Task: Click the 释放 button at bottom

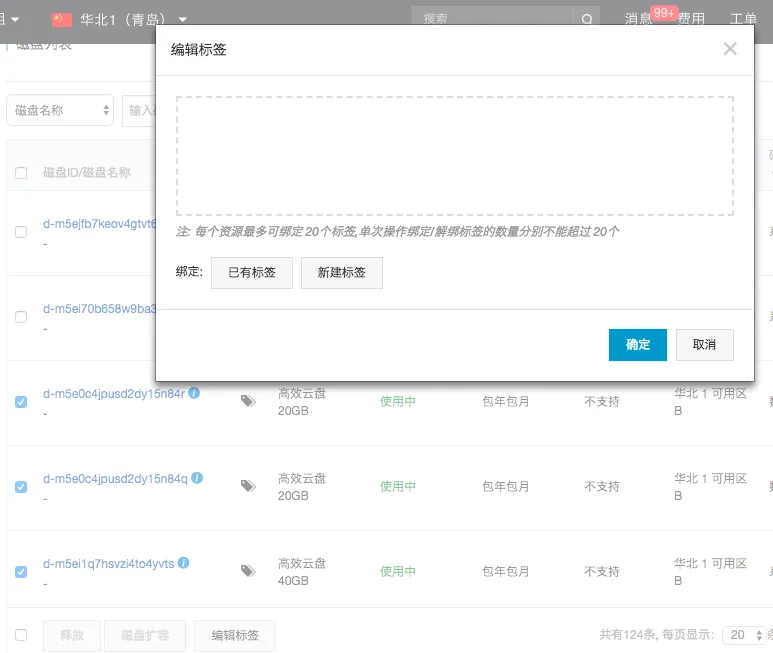Action: point(72,635)
